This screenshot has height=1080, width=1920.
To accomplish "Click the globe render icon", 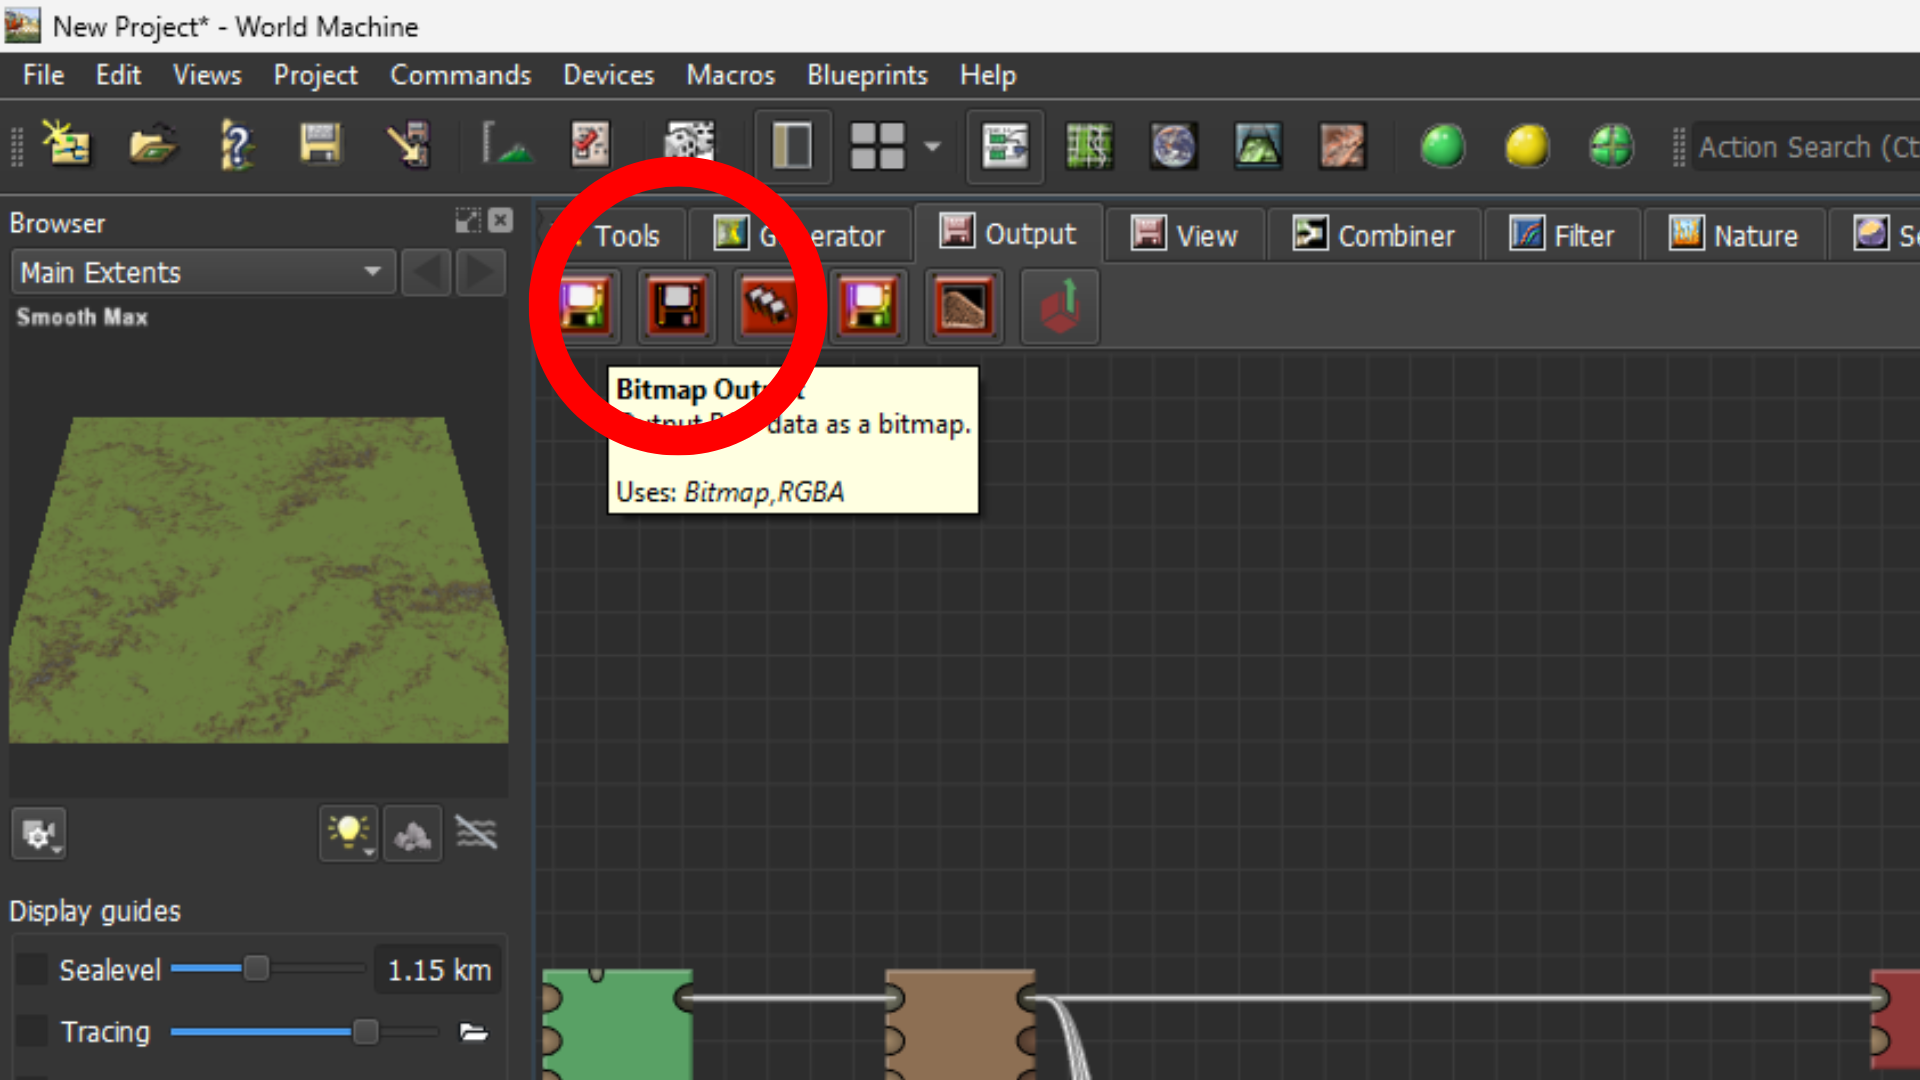I will click(x=1173, y=146).
